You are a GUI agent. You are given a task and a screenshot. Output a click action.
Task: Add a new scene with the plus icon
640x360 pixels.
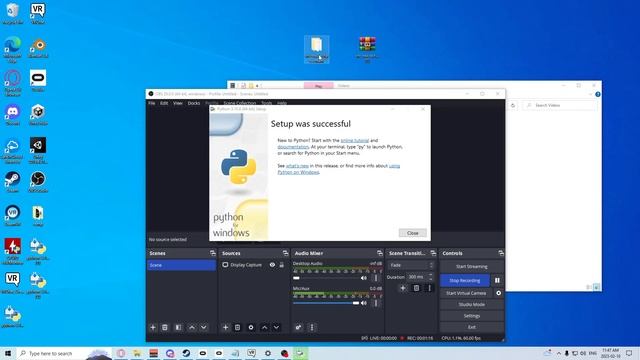tap(153, 327)
